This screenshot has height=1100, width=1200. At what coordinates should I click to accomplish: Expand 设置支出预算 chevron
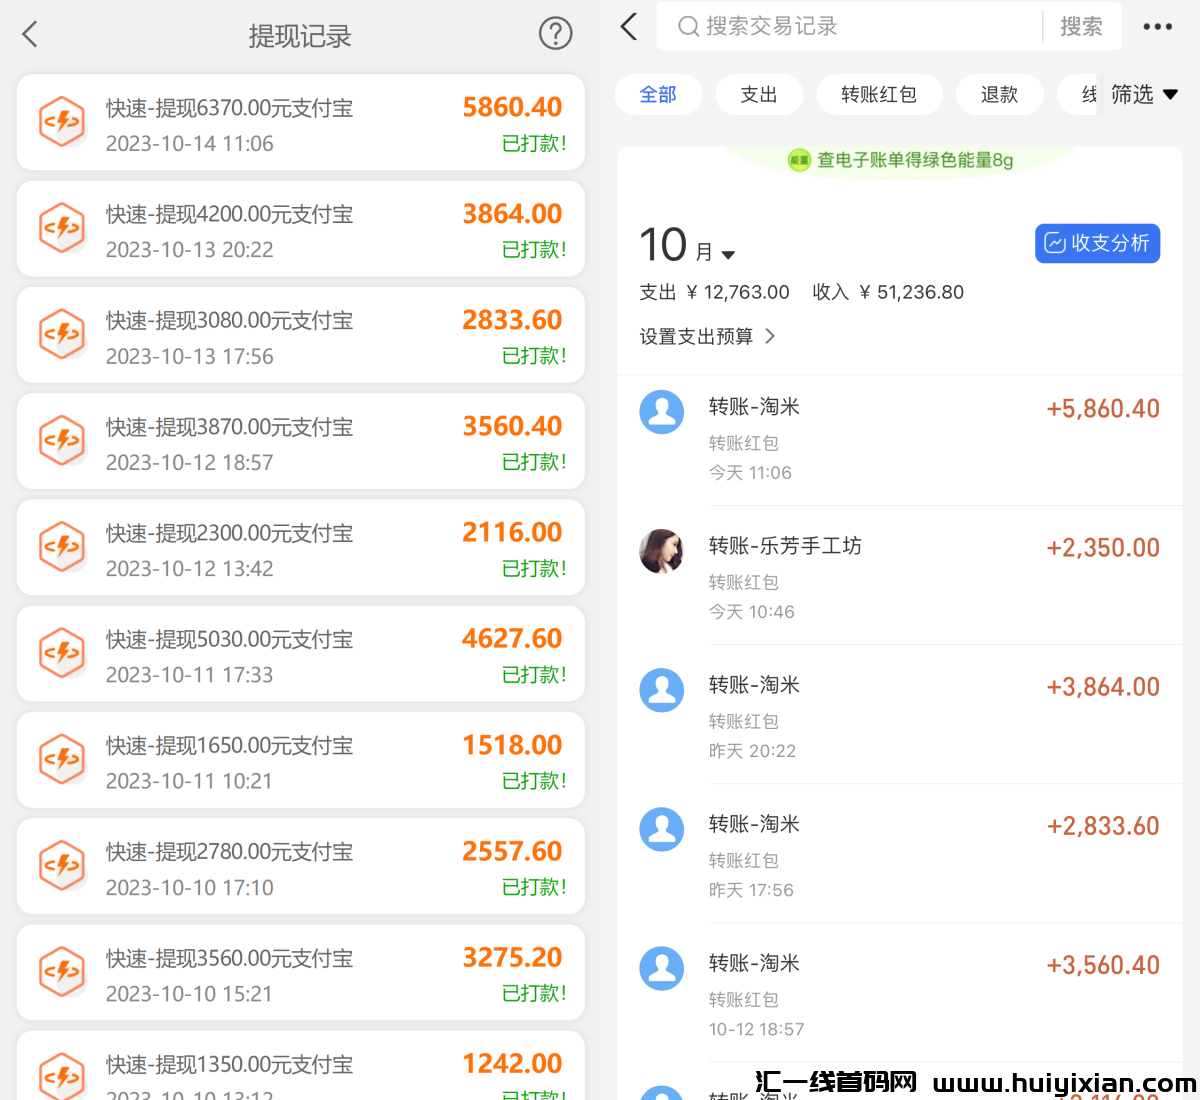[x=770, y=336]
